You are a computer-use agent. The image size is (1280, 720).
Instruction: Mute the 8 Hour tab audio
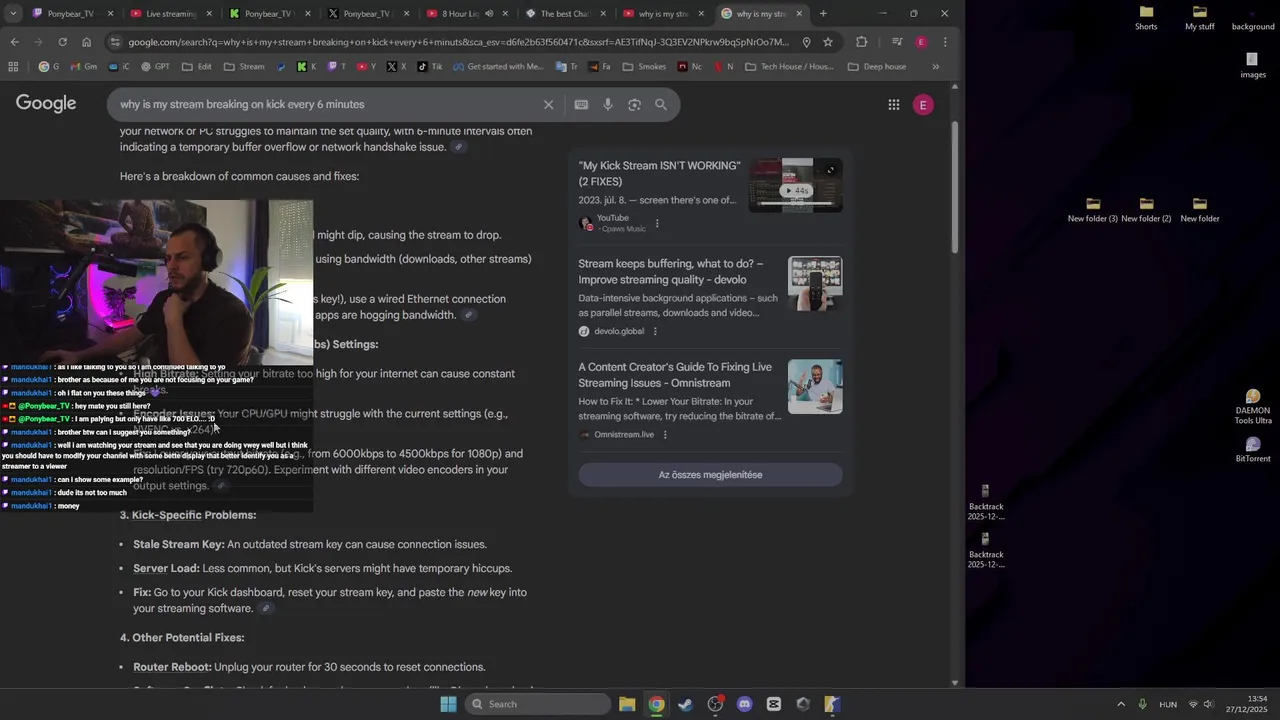(x=489, y=14)
